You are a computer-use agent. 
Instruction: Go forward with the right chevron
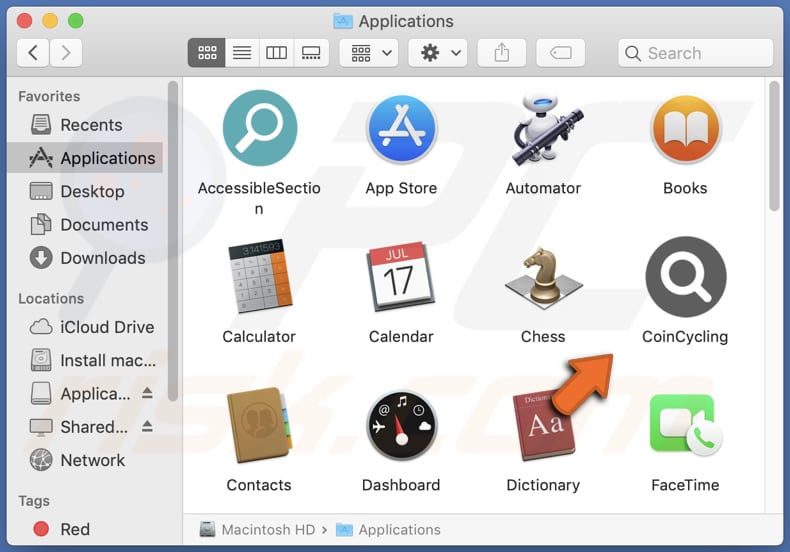click(x=66, y=52)
